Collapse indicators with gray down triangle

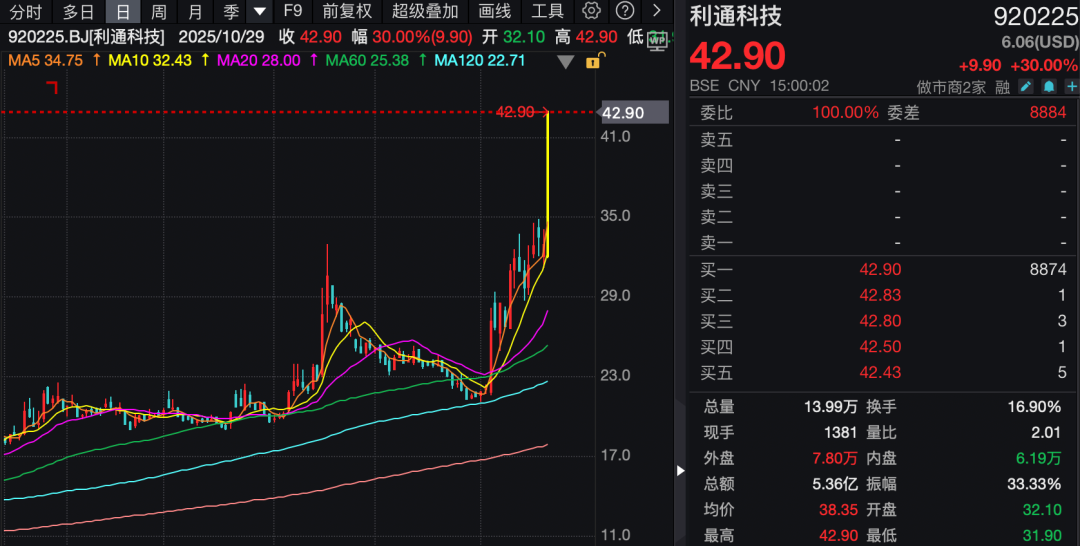pyautogui.click(x=566, y=62)
